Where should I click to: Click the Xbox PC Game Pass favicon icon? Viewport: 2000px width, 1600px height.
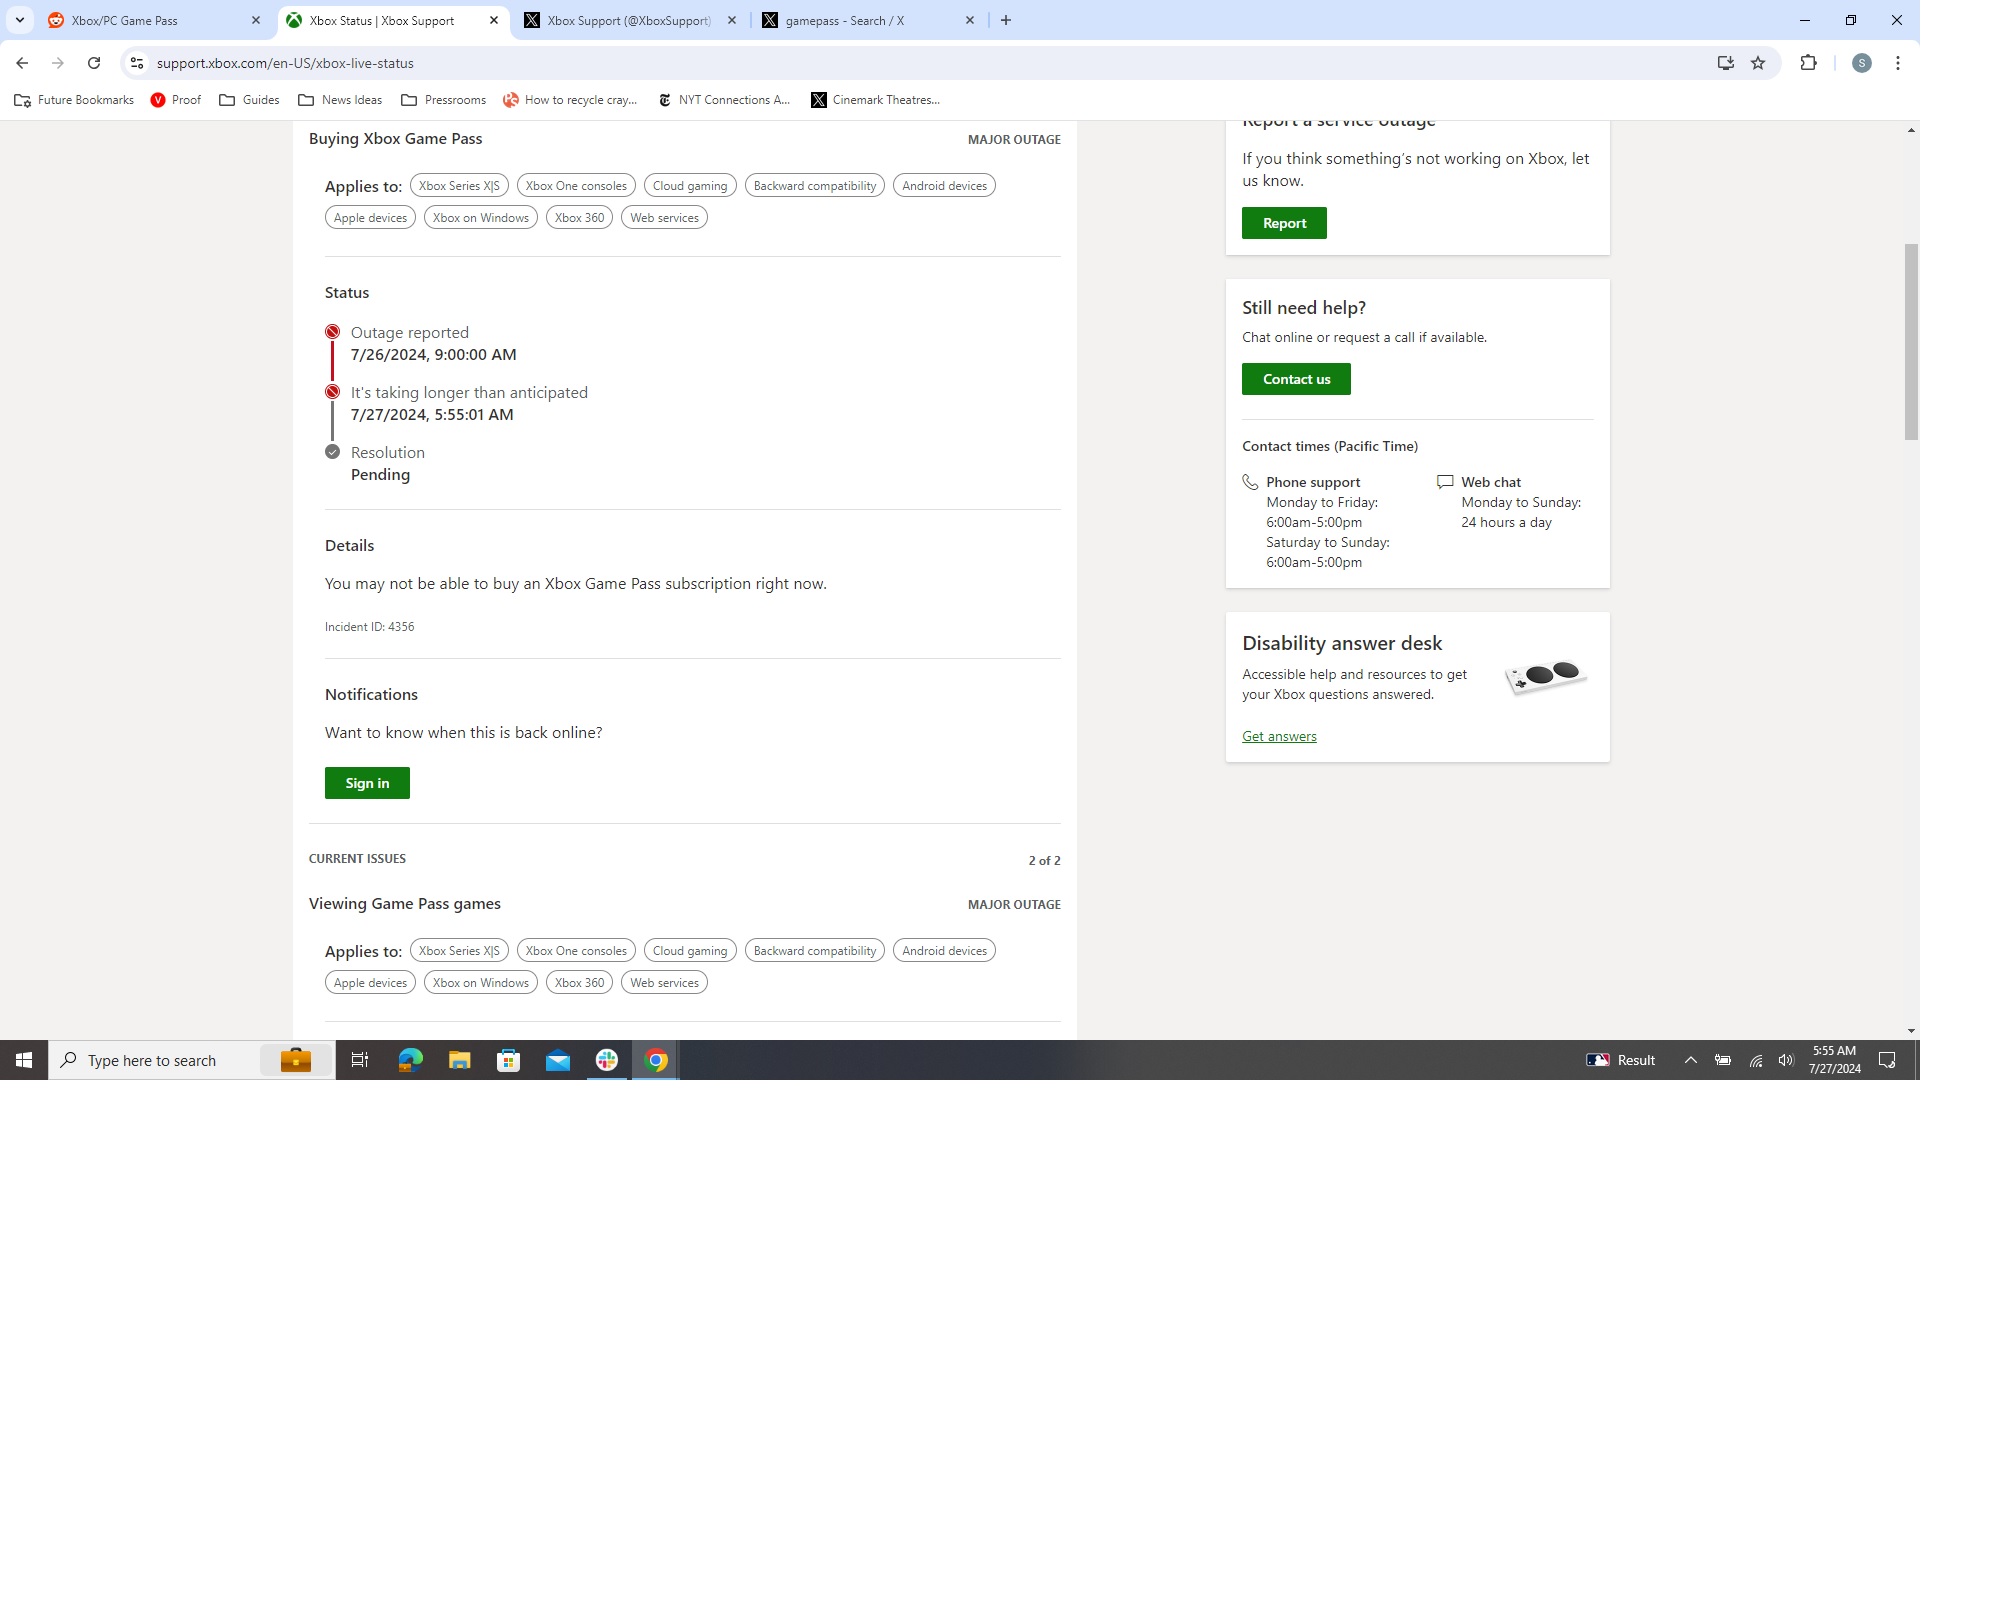click(57, 20)
